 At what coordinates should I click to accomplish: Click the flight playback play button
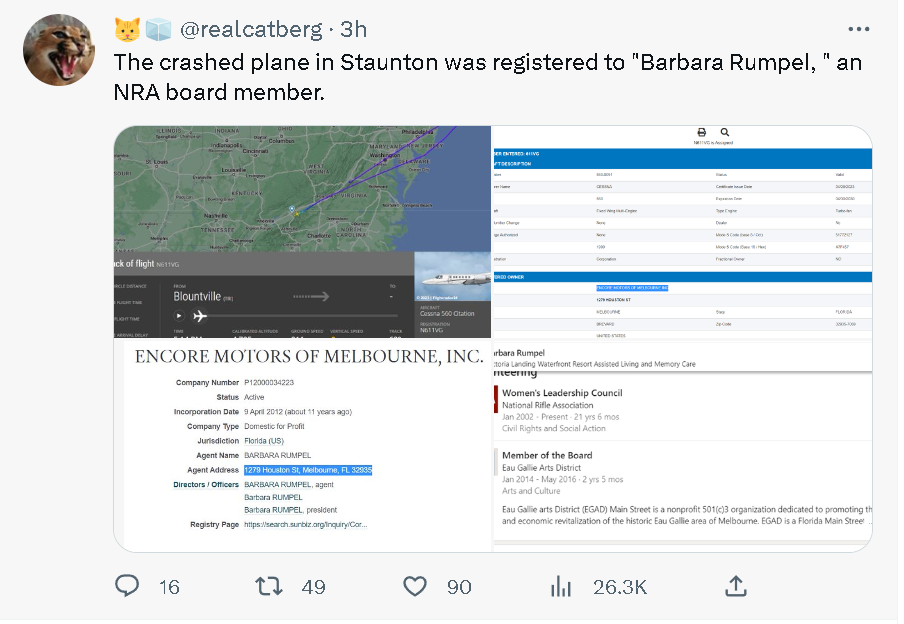click(x=179, y=316)
